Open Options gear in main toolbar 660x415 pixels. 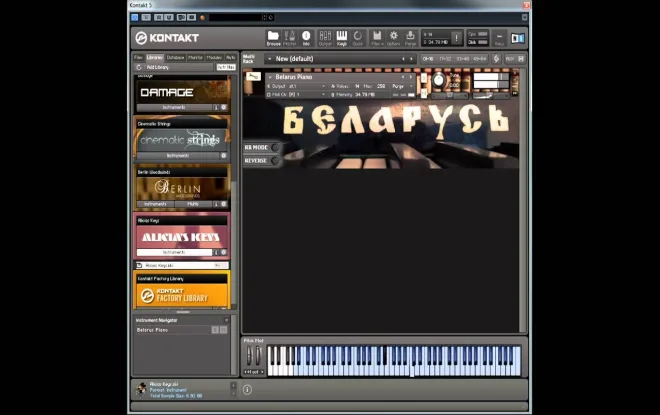393,38
